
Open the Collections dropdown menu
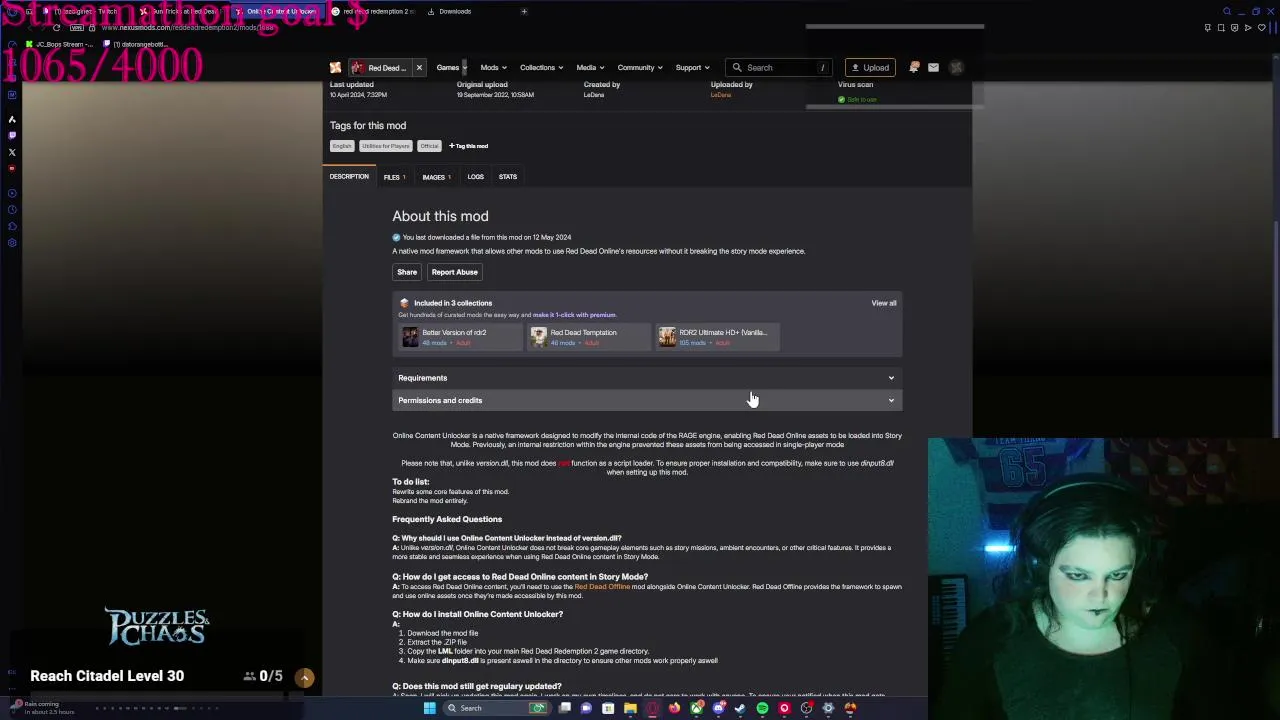[x=541, y=68]
